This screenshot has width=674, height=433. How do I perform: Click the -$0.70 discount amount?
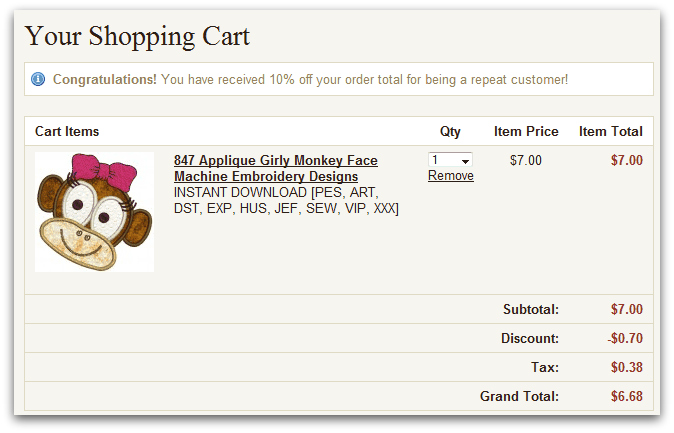coord(624,339)
